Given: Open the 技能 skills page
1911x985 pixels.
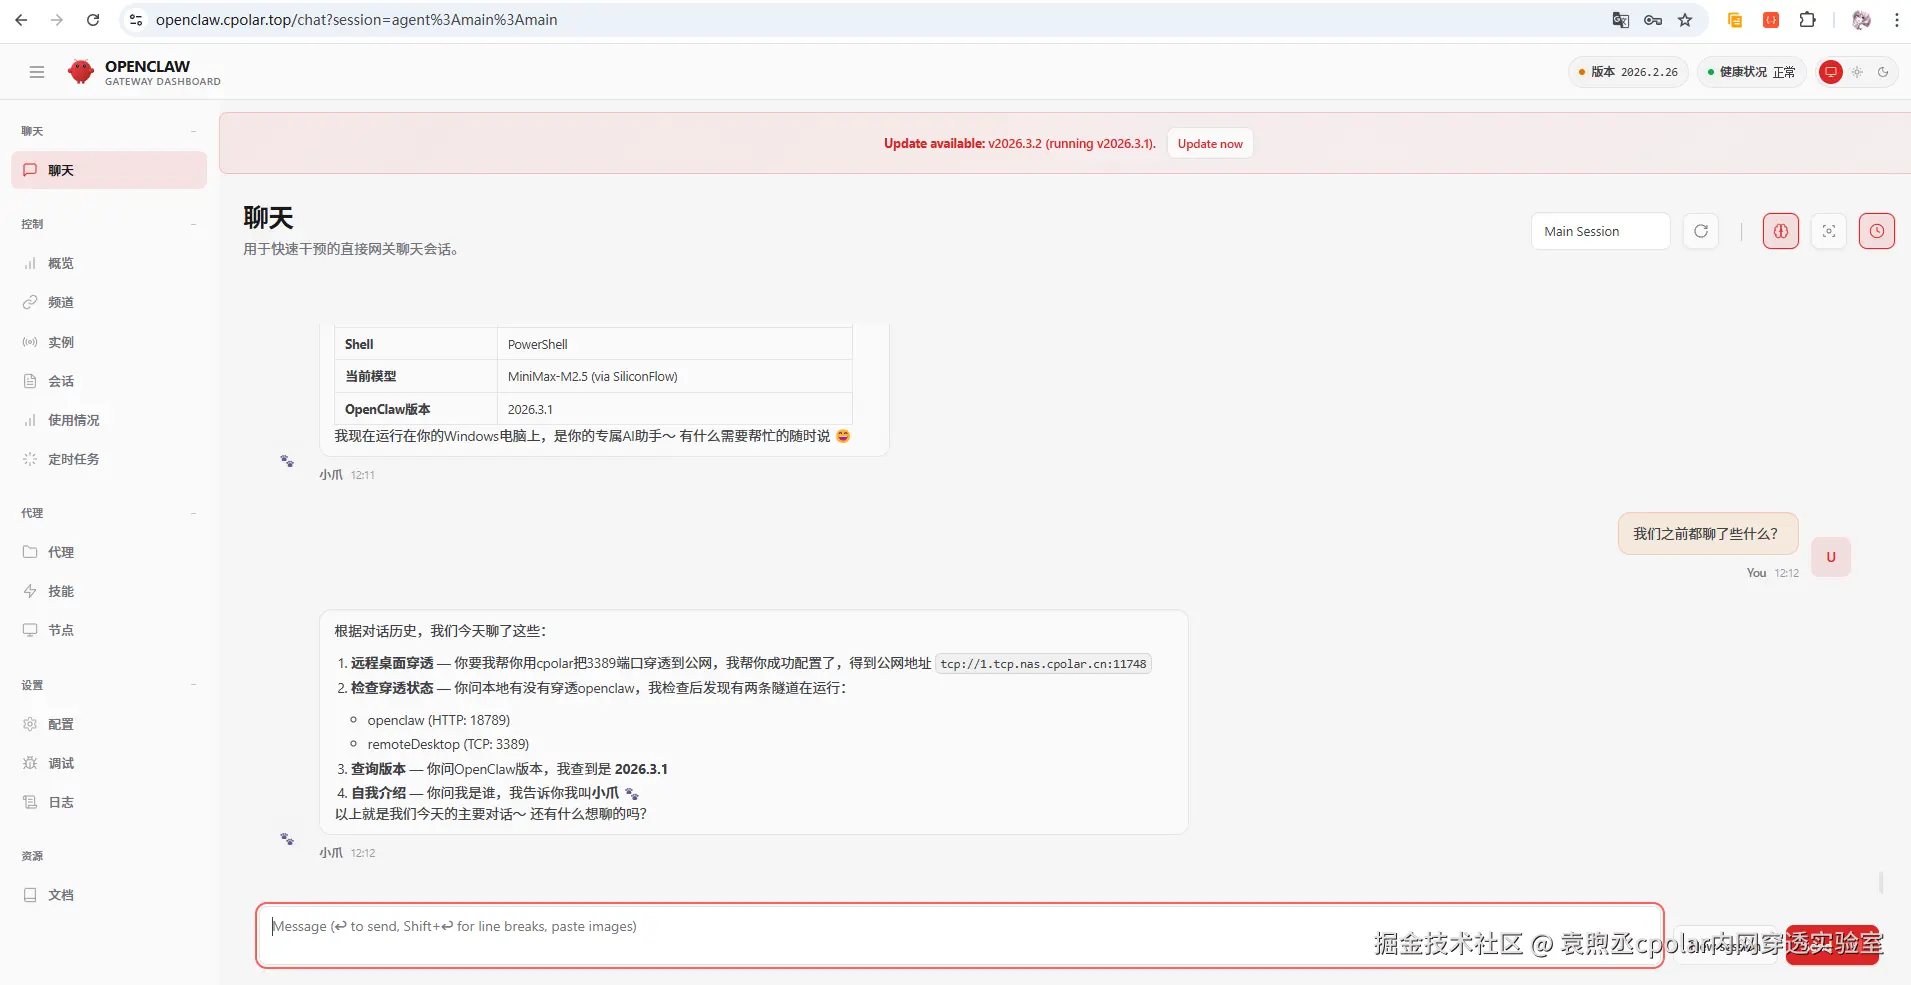Looking at the screenshot, I should pos(109,591).
